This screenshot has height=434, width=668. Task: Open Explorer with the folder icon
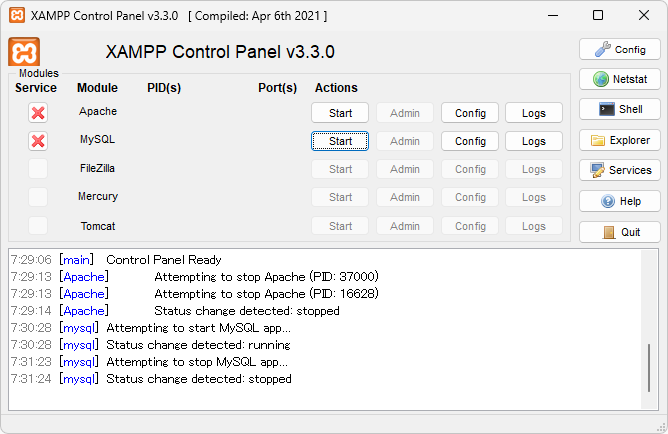click(x=619, y=140)
